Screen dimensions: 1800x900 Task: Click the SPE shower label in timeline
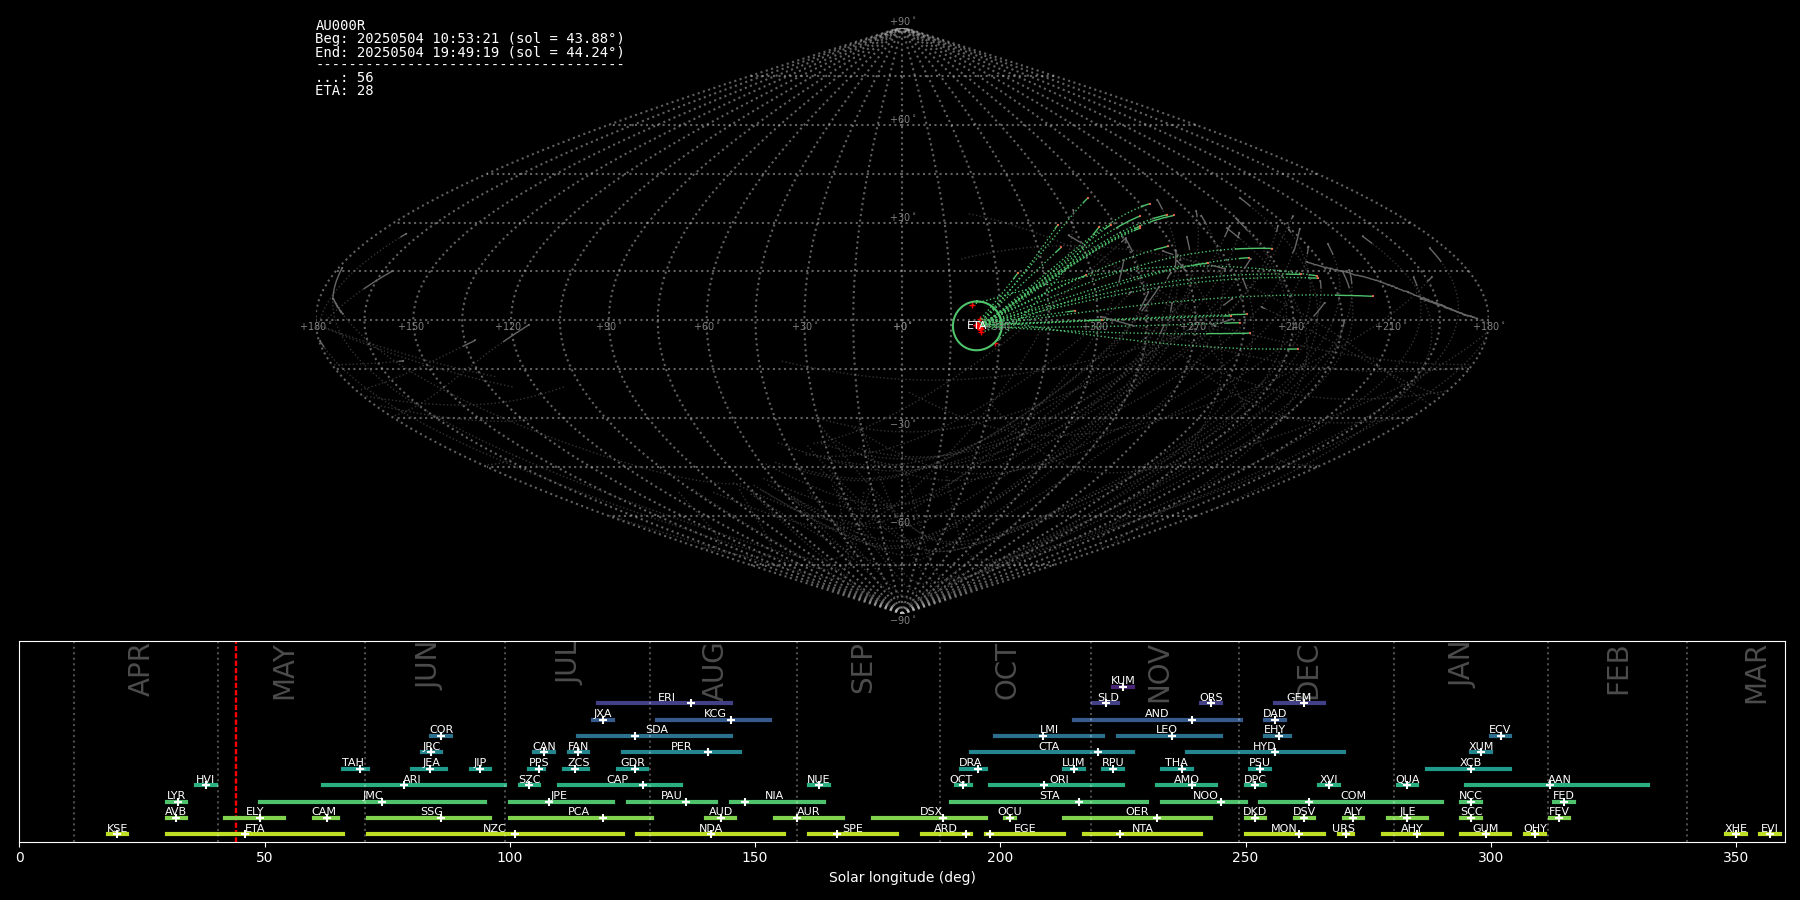[852, 829]
